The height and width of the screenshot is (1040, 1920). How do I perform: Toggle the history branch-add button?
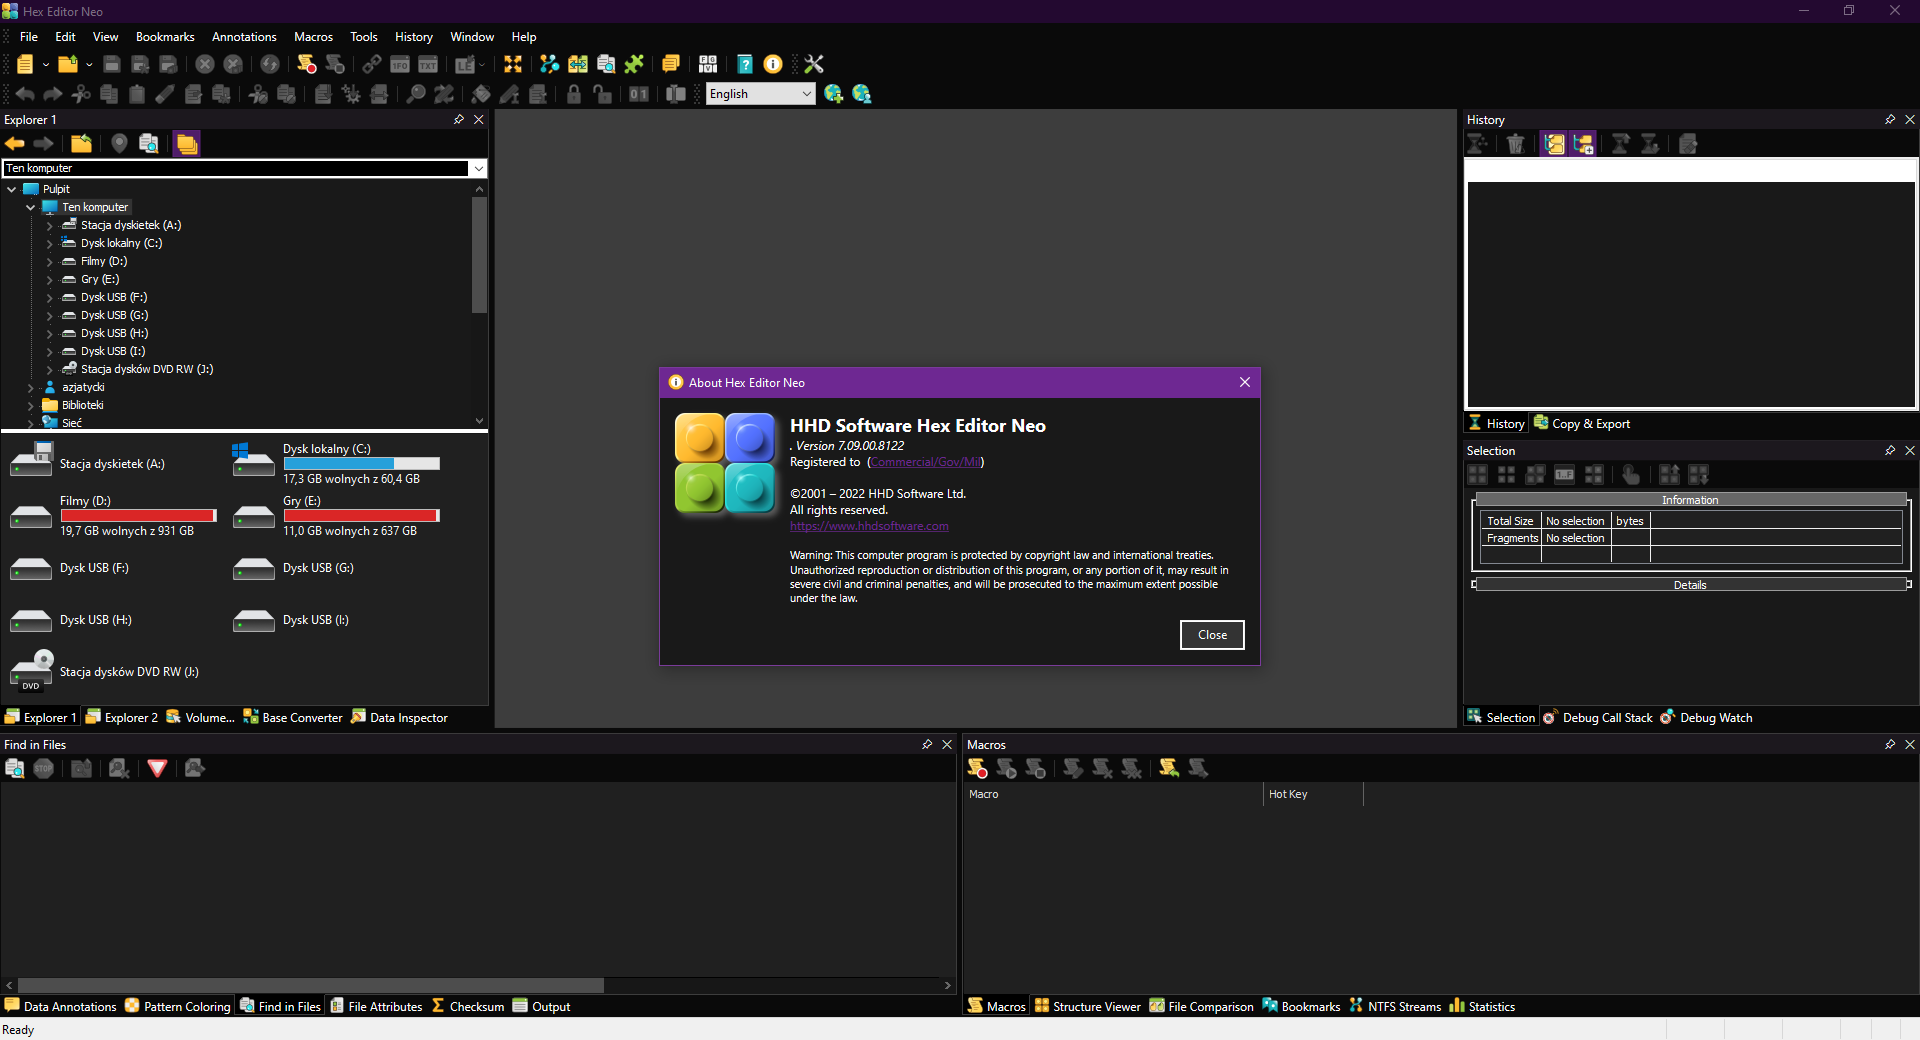click(x=1583, y=144)
